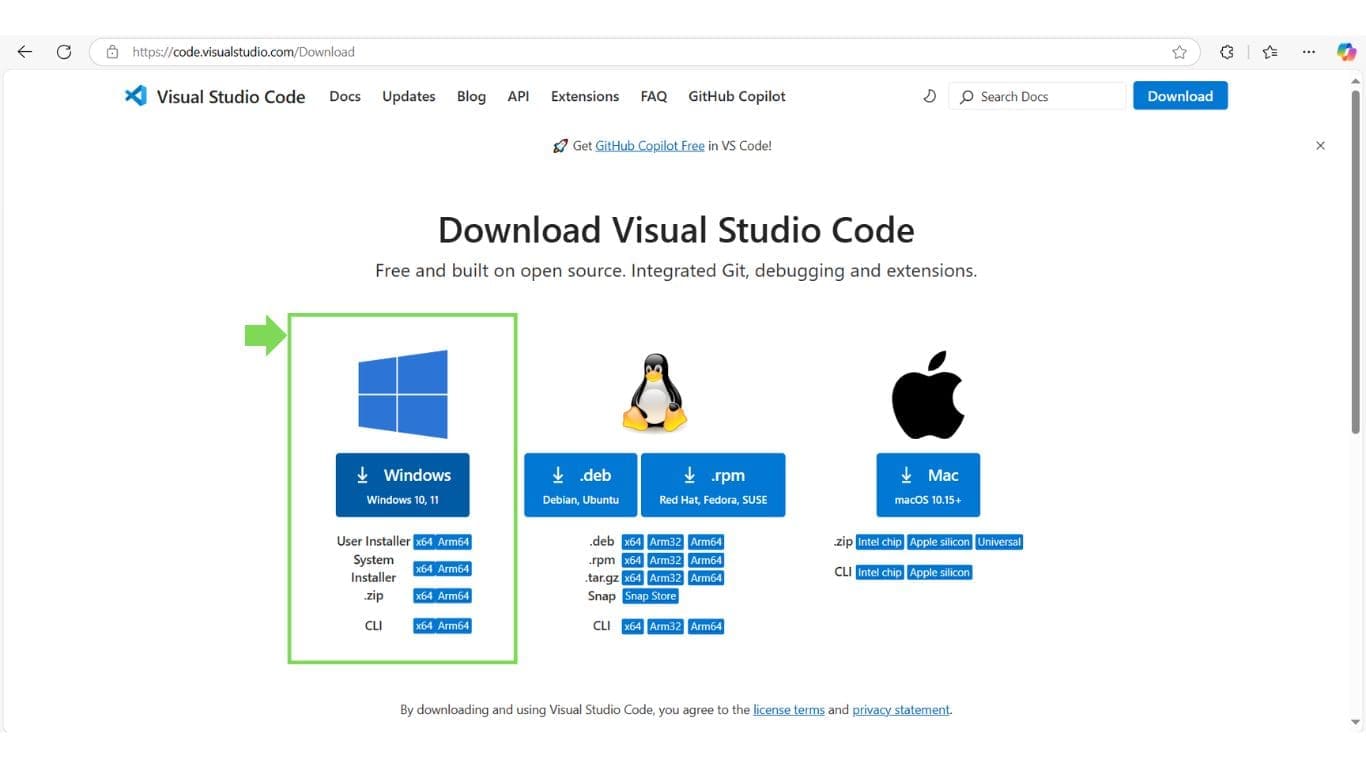
Task: Select Linux CLI Arm32 download
Action: click(665, 627)
